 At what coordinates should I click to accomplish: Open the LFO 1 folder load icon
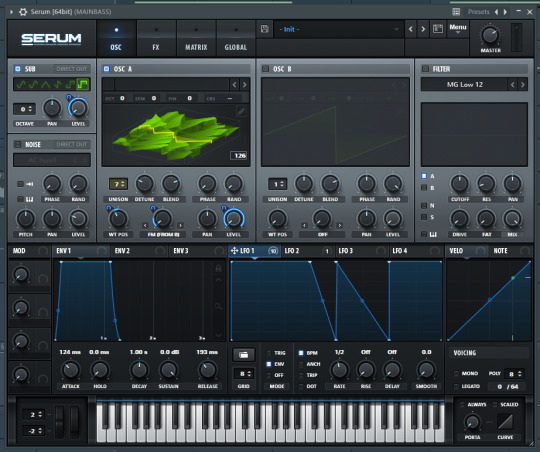point(243,355)
